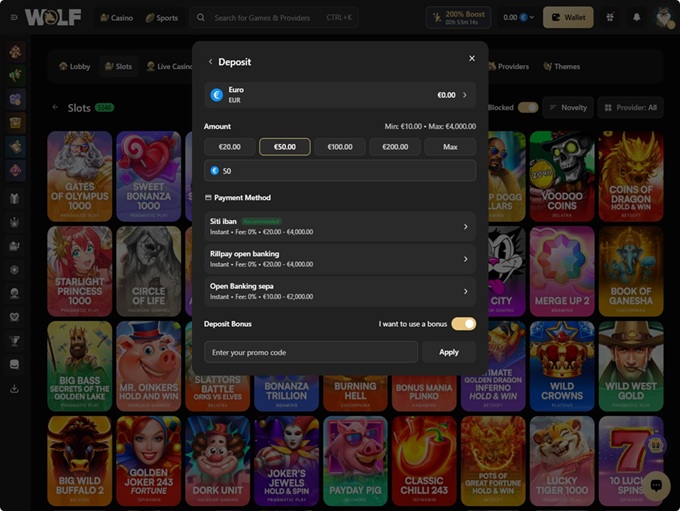
Task: Select the €100.00 amount preset
Action: point(340,147)
